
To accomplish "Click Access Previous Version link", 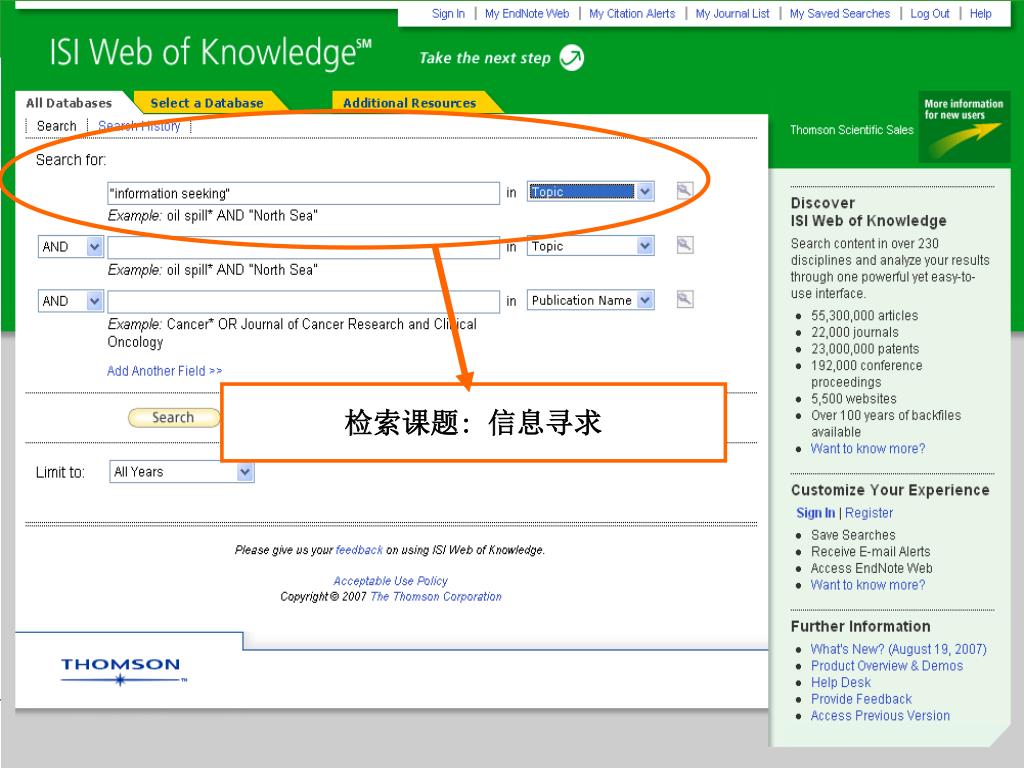I will (x=880, y=716).
